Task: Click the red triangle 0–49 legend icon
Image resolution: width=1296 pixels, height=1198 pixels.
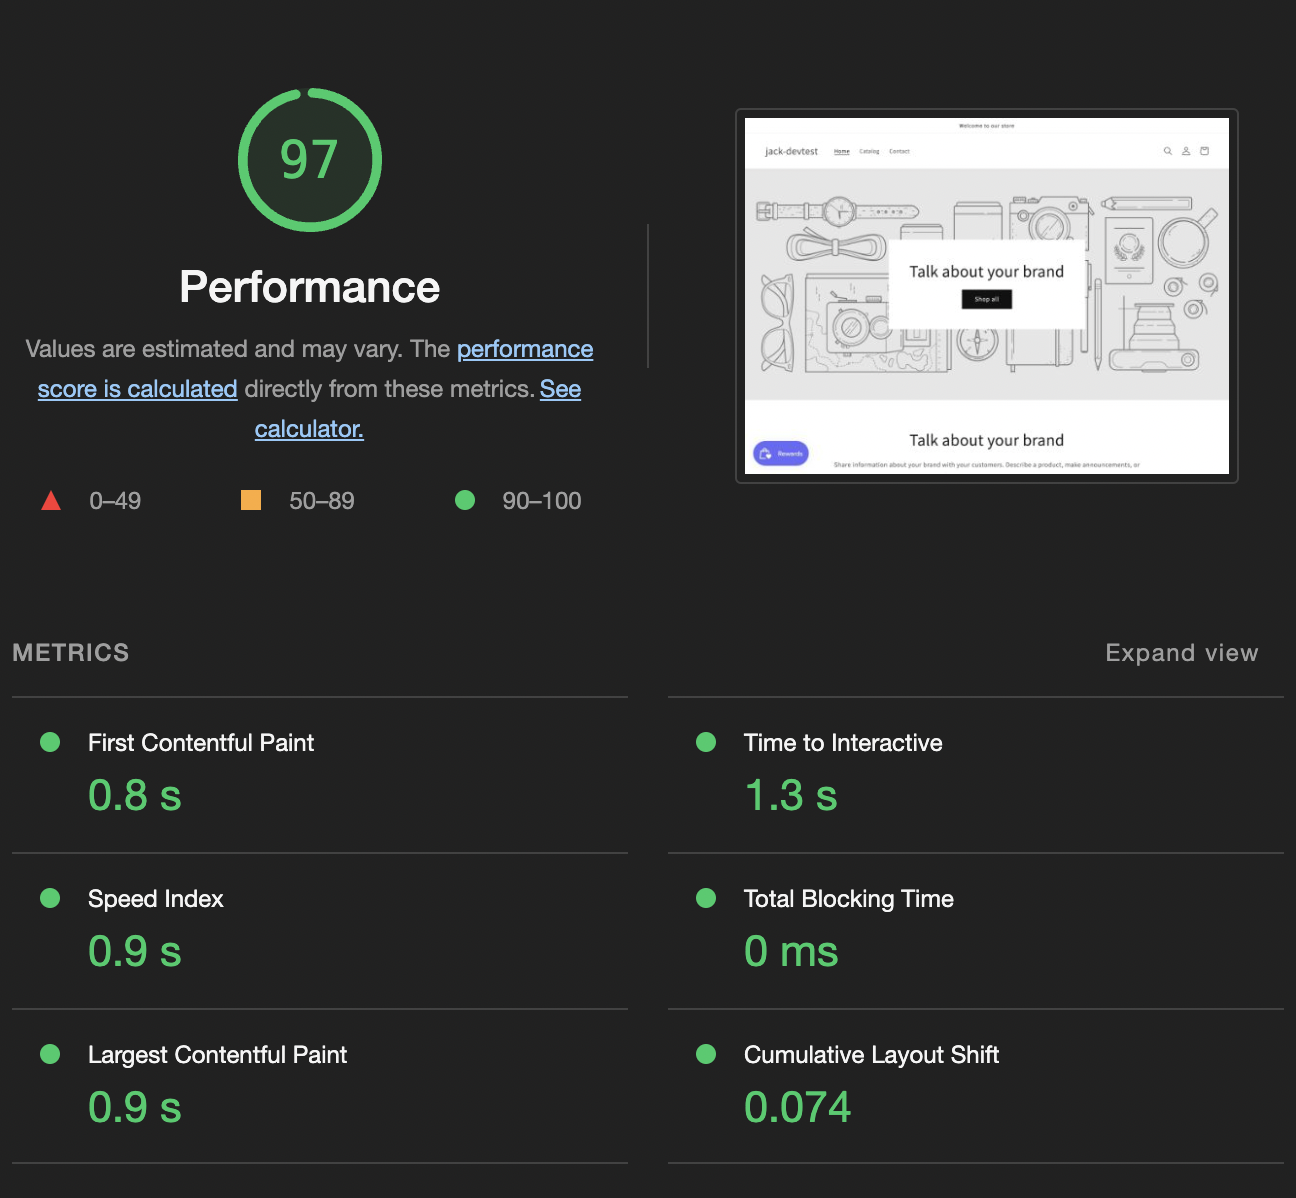Action: point(51,501)
